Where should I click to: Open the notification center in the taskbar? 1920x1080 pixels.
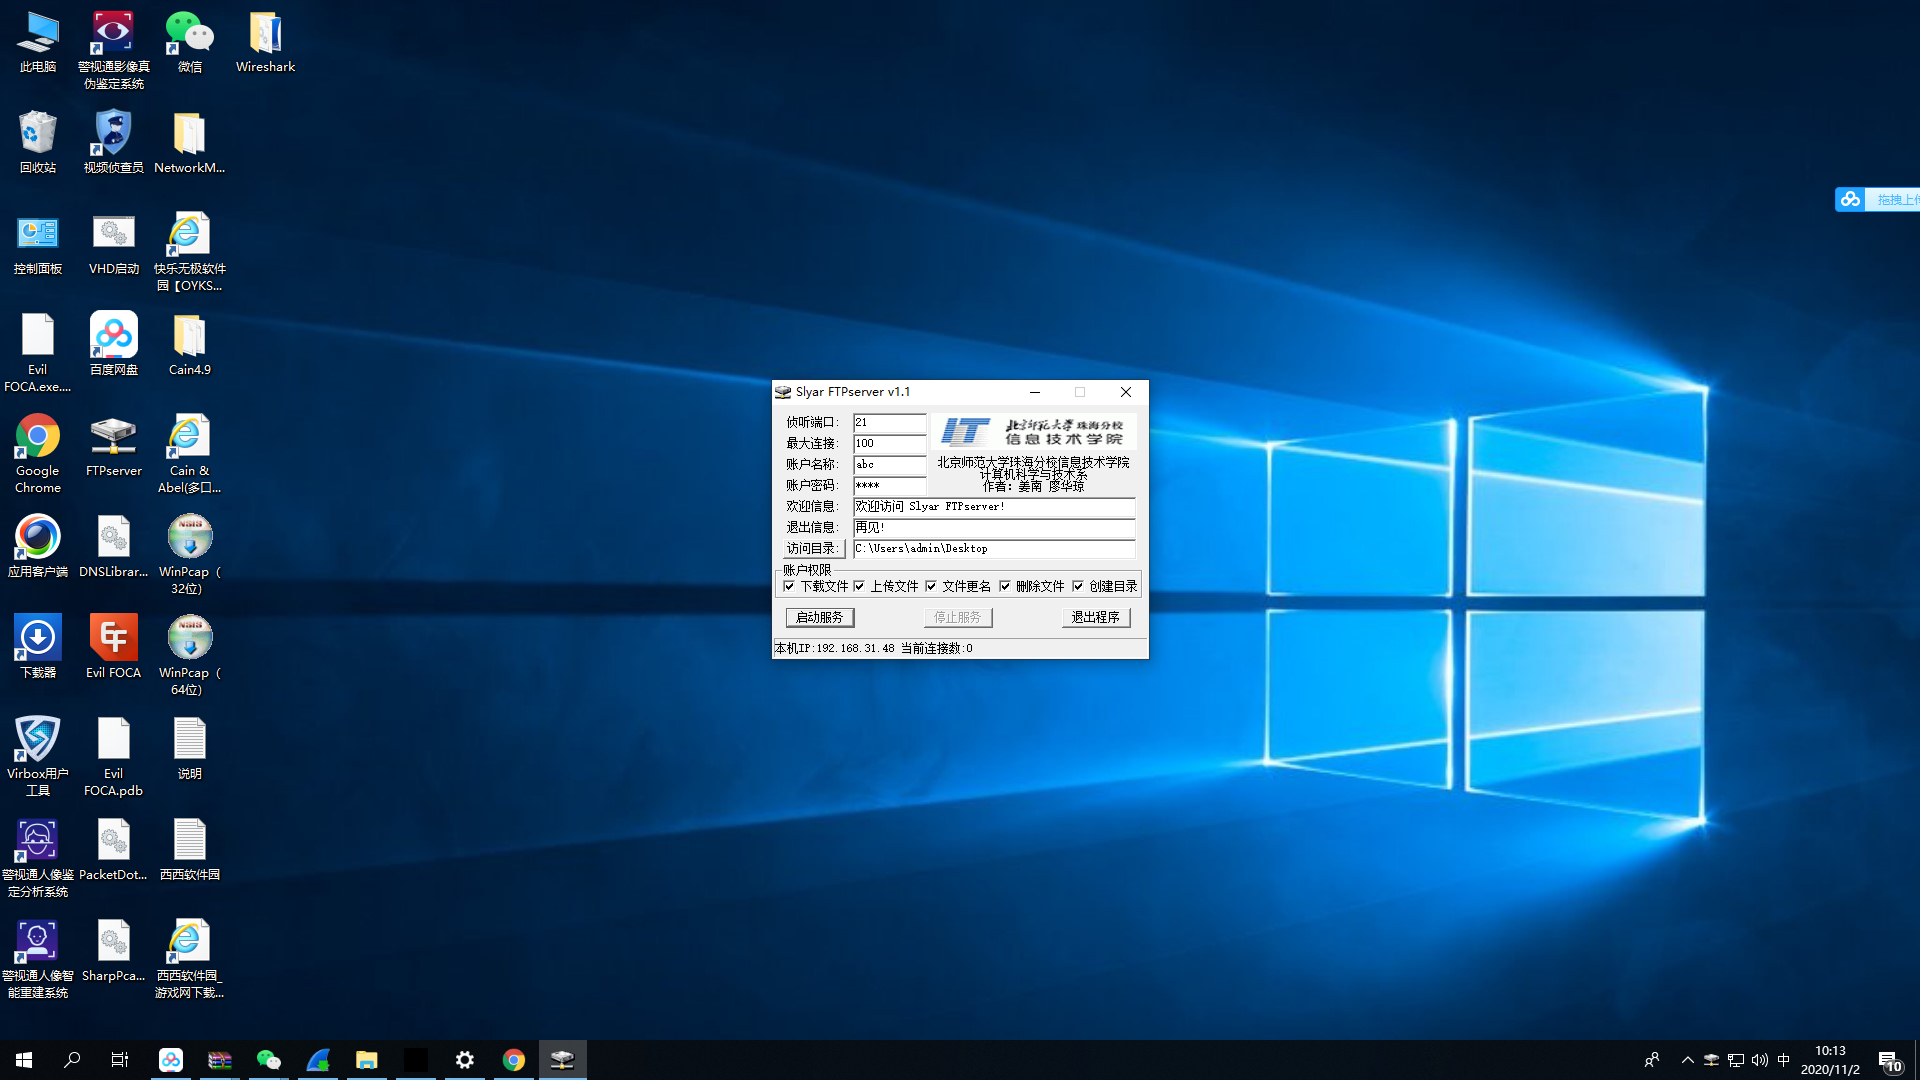point(1888,1060)
